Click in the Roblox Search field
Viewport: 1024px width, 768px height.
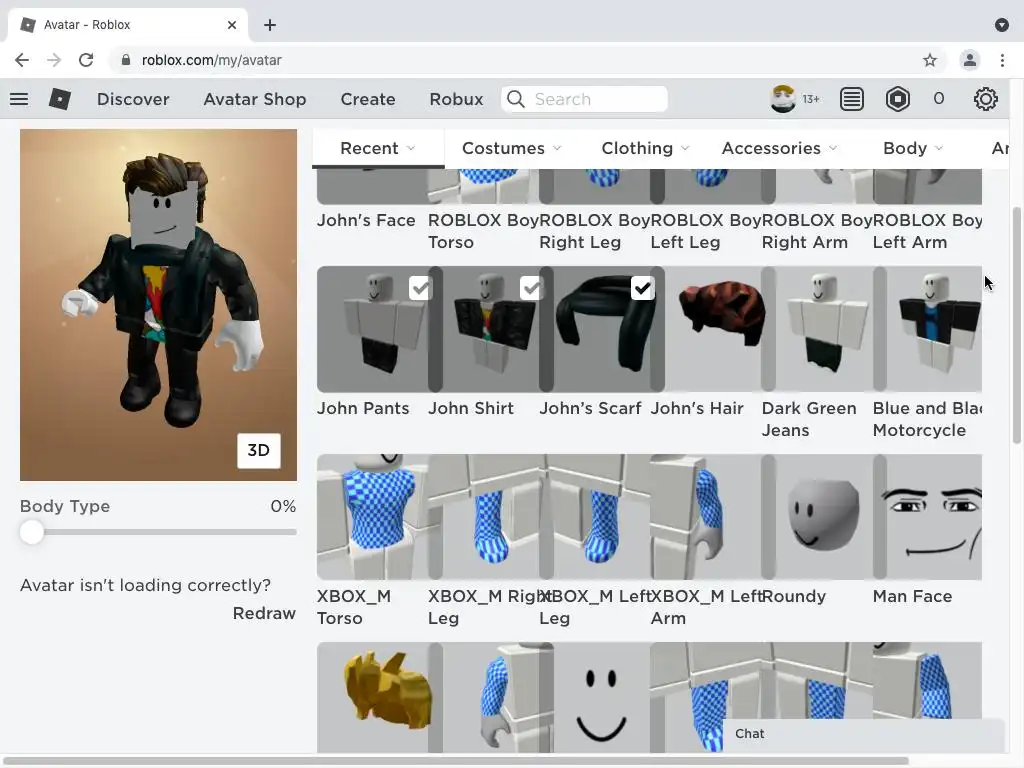pos(584,99)
